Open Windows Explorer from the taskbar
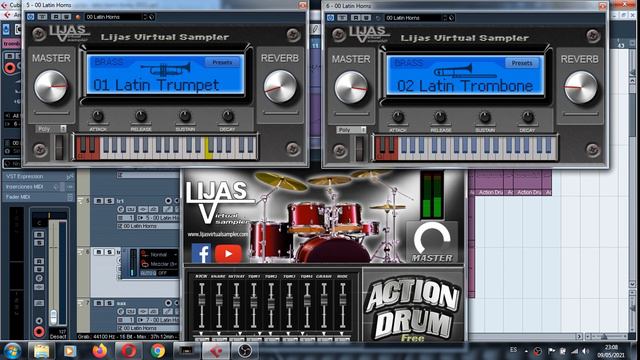Screen dimensions: 640x360 coord(41,351)
